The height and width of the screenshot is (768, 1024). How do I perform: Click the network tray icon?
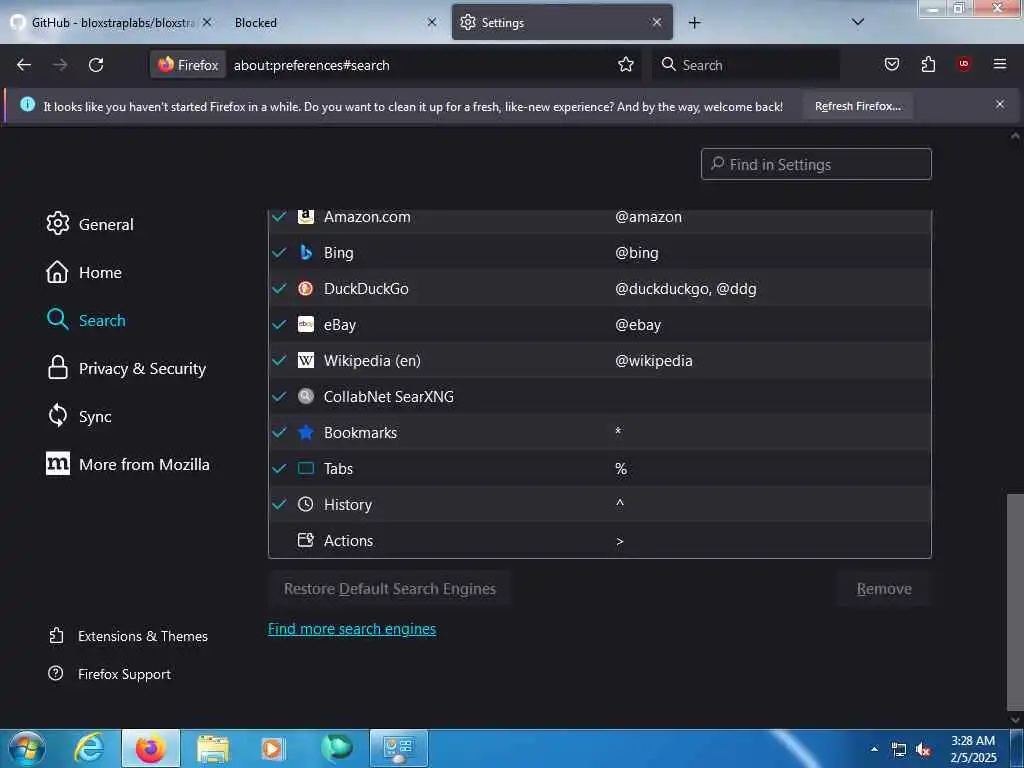(899, 750)
